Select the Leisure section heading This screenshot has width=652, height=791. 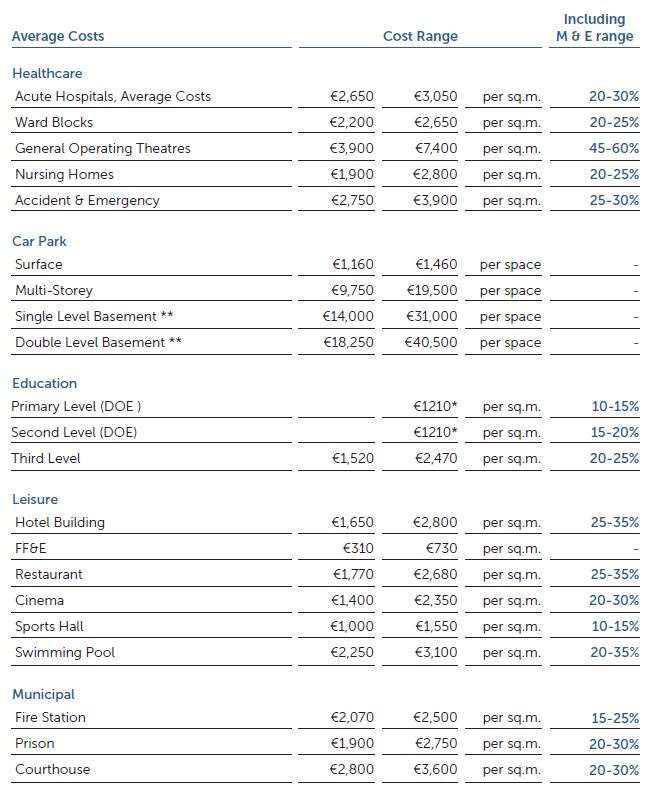click(x=35, y=500)
